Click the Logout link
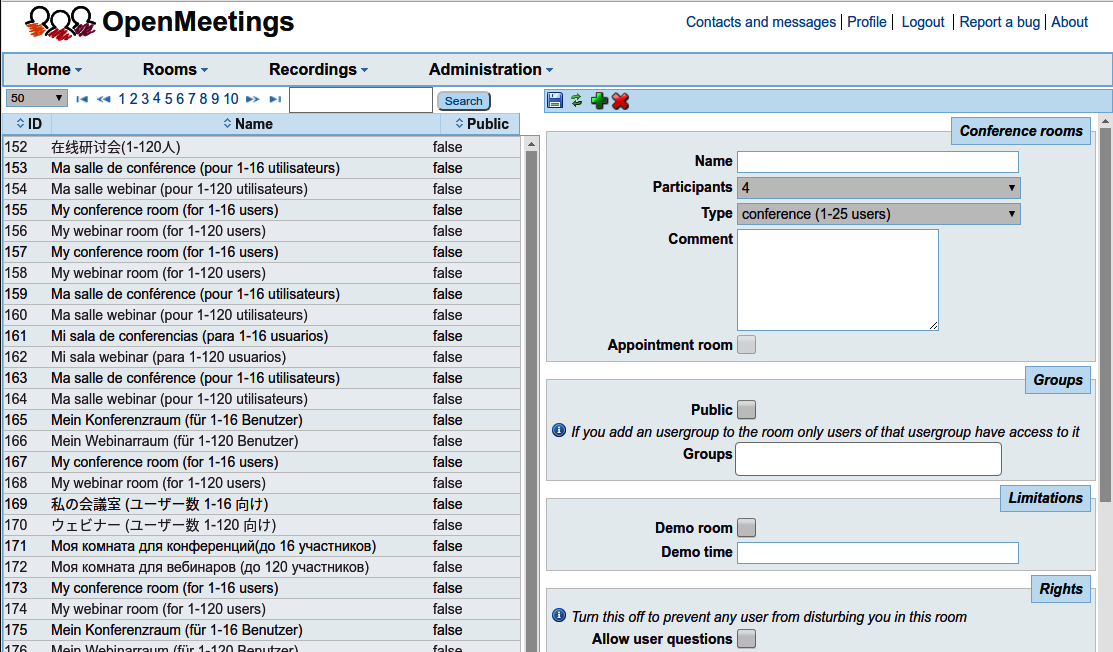Viewport: 1113px width, 652px height. pos(923,22)
